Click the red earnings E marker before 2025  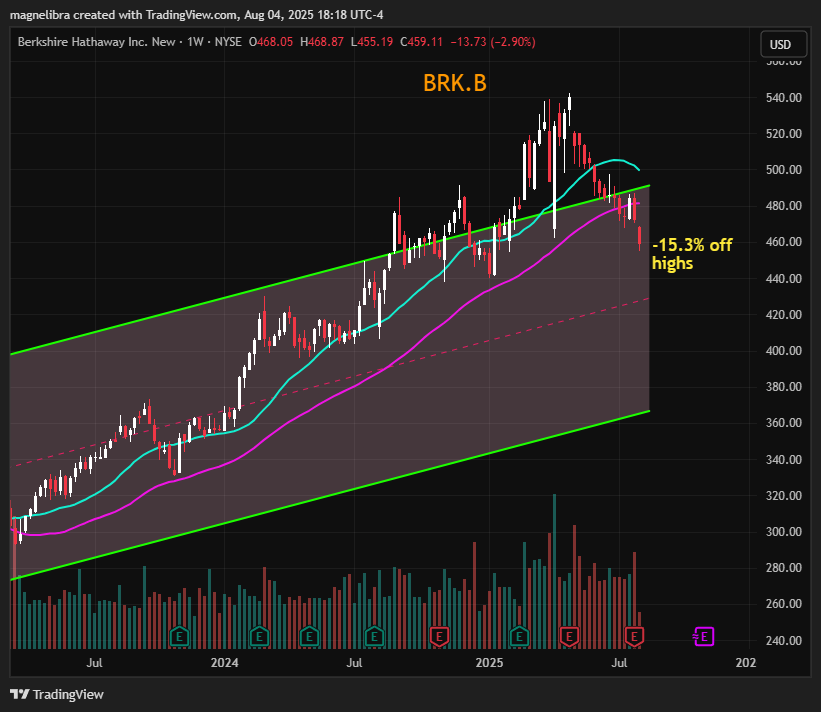click(439, 637)
